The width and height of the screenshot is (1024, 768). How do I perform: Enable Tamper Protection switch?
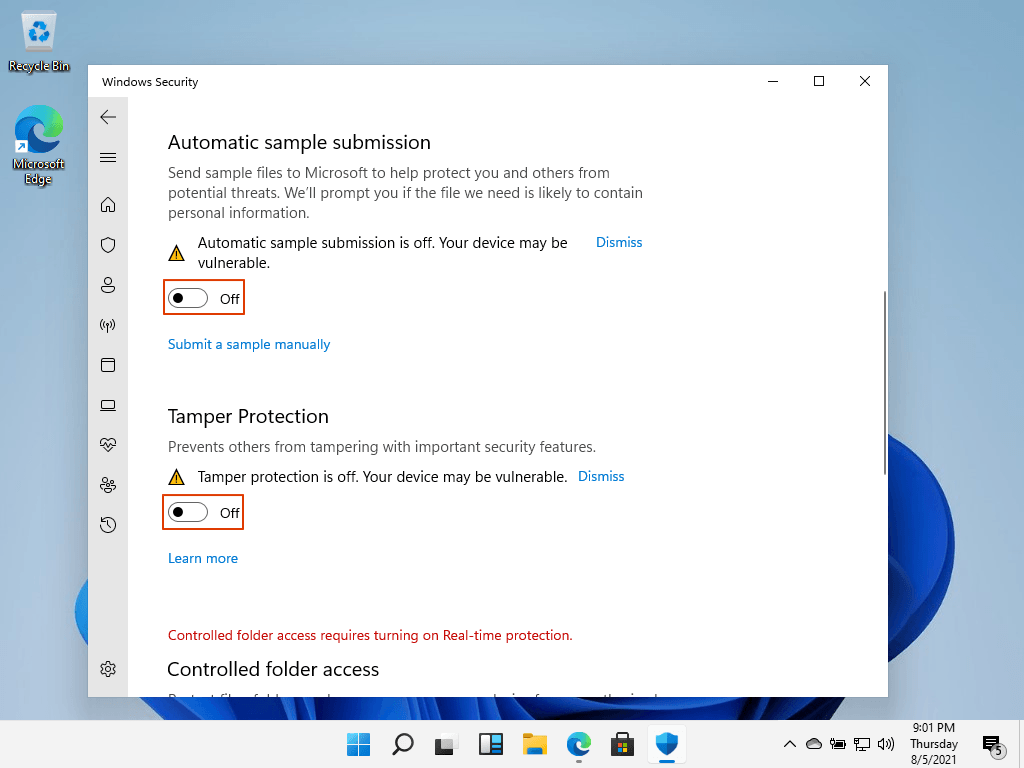click(190, 512)
